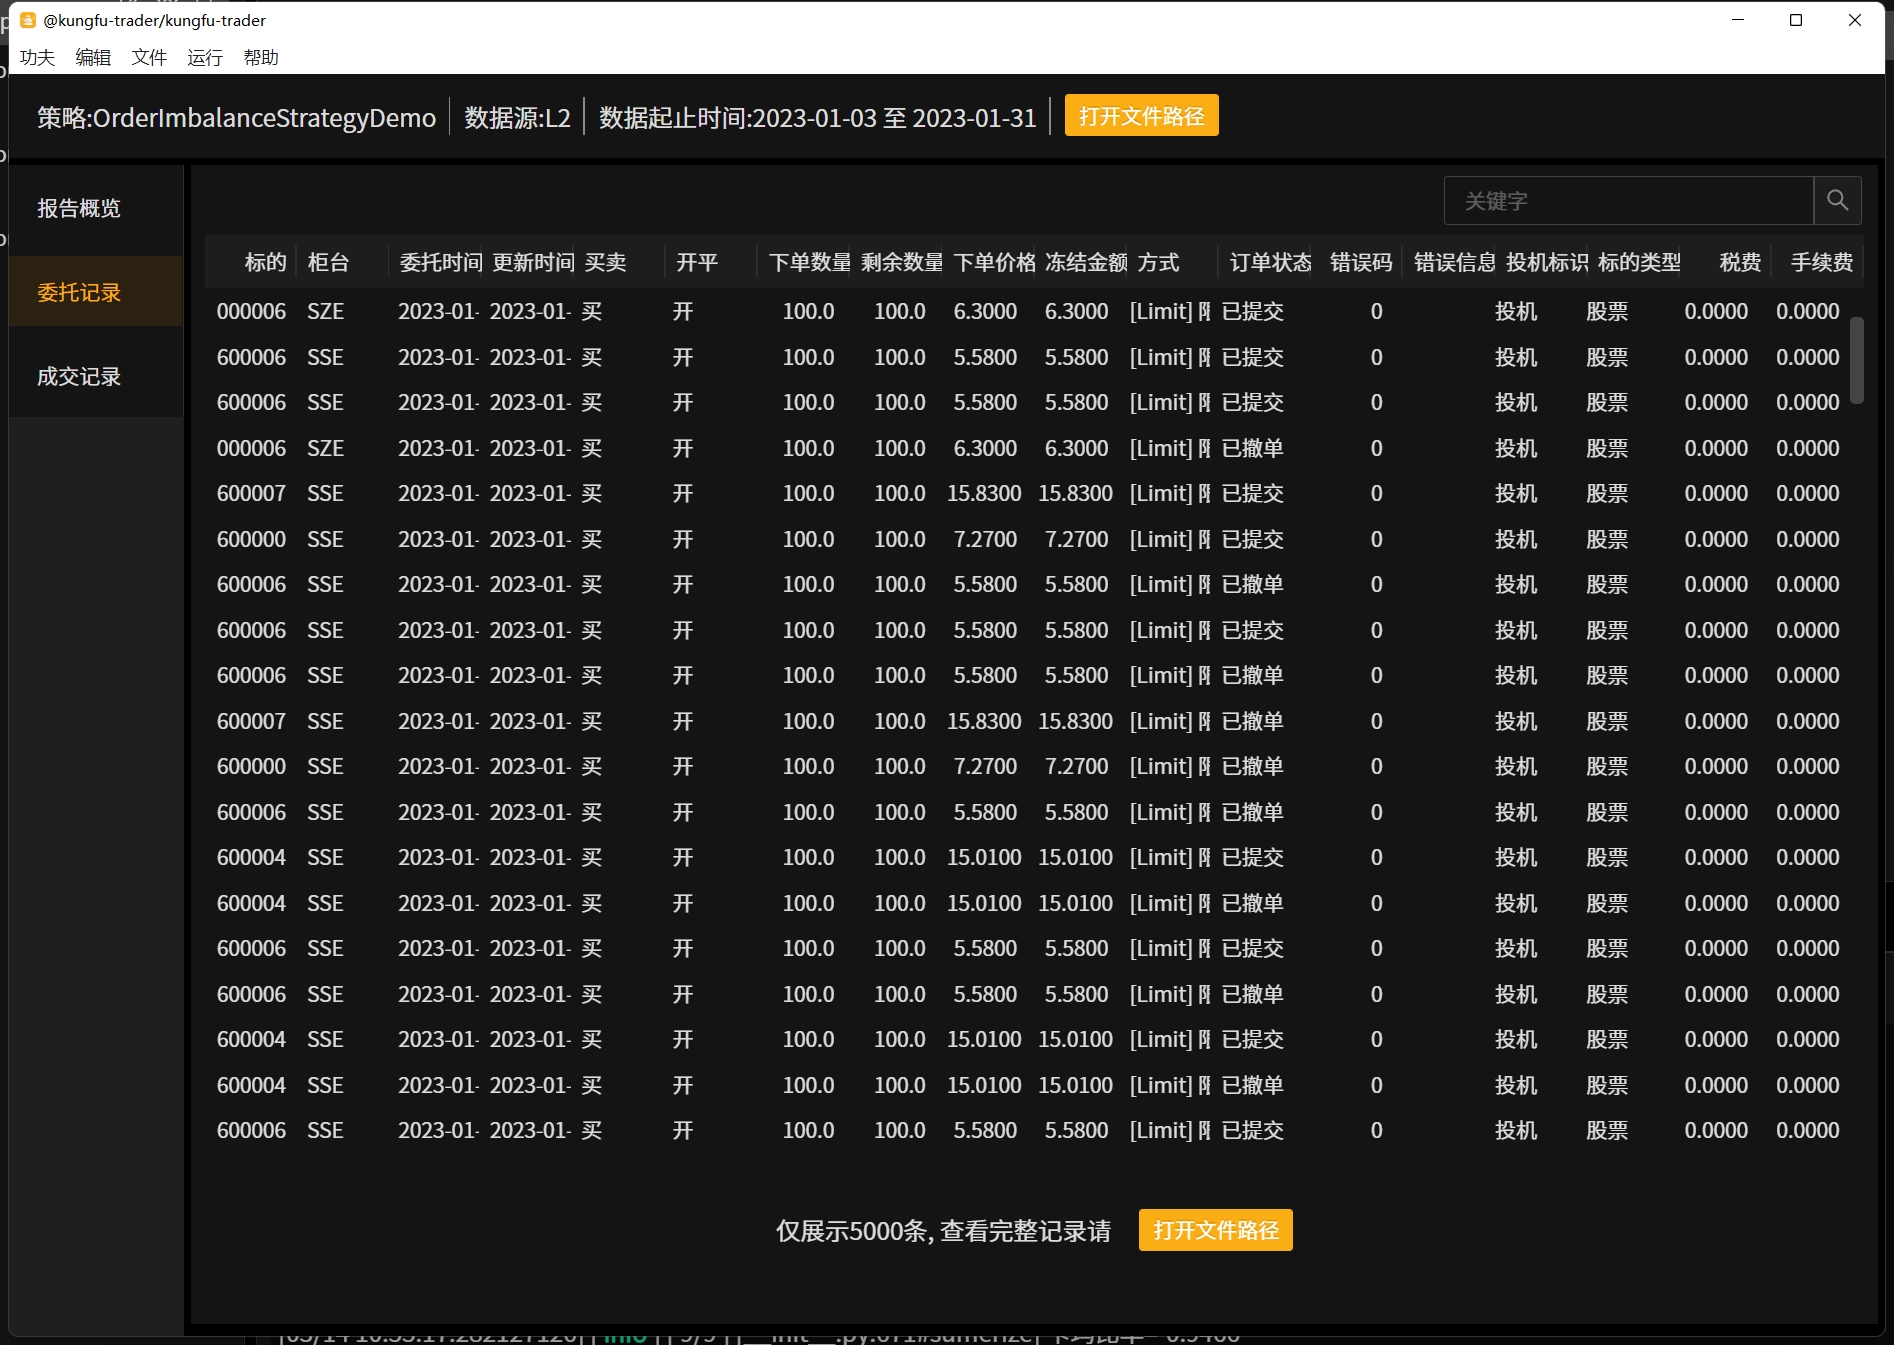The height and width of the screenshot is (1345, 1894).
Task: Click the first 600000 code cell
Action: 251,539
